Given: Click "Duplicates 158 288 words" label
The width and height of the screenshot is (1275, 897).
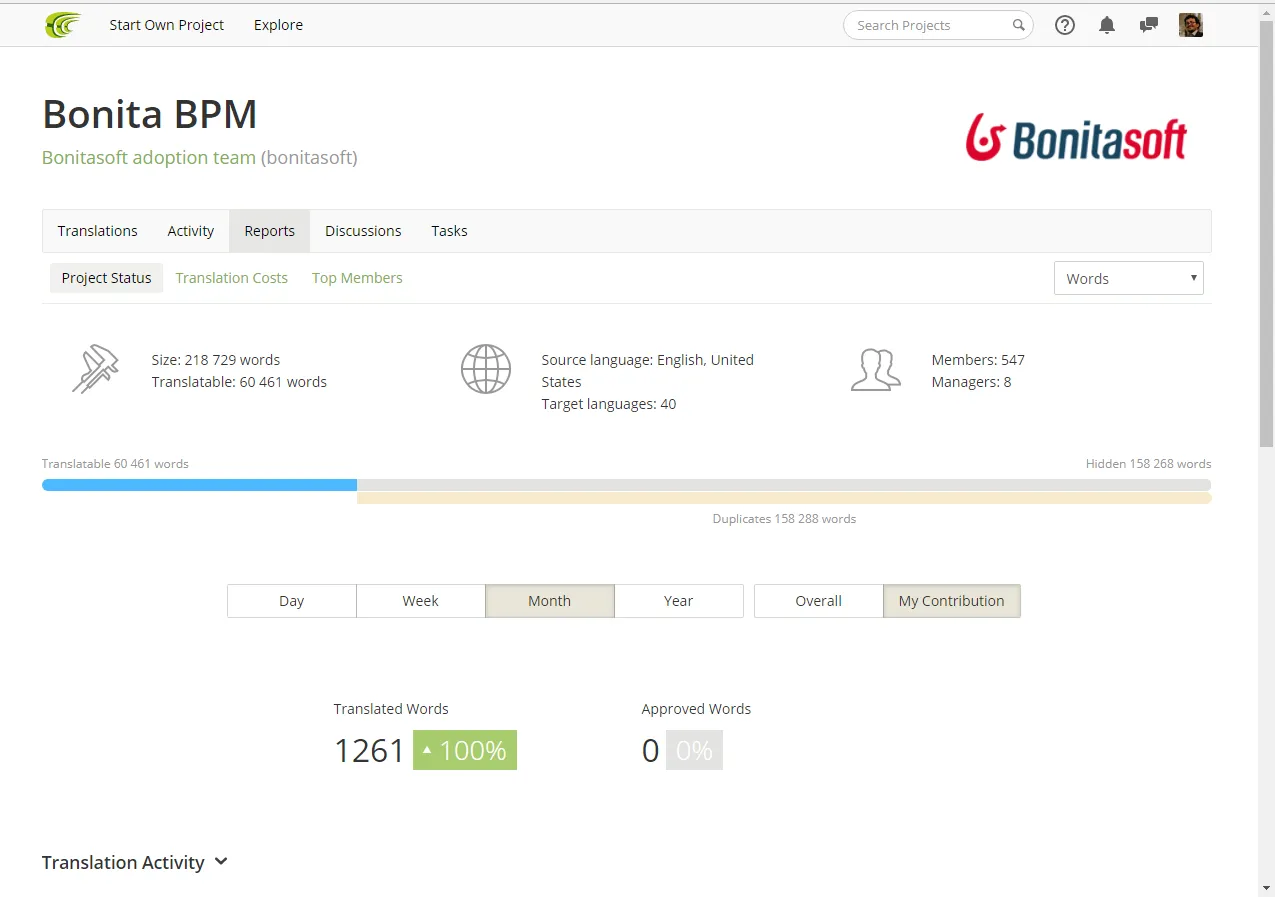Looking at the screenshot, I should (x=784, y=519).
